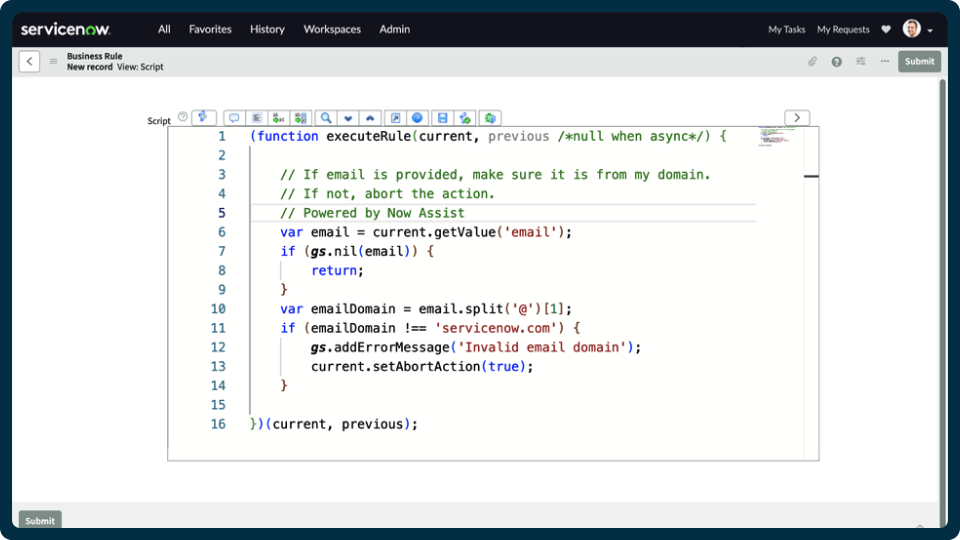Viewport: 960px width, 540px height.
Task: Click the syntax check icon with green check
Action: [x=465, y=118]
